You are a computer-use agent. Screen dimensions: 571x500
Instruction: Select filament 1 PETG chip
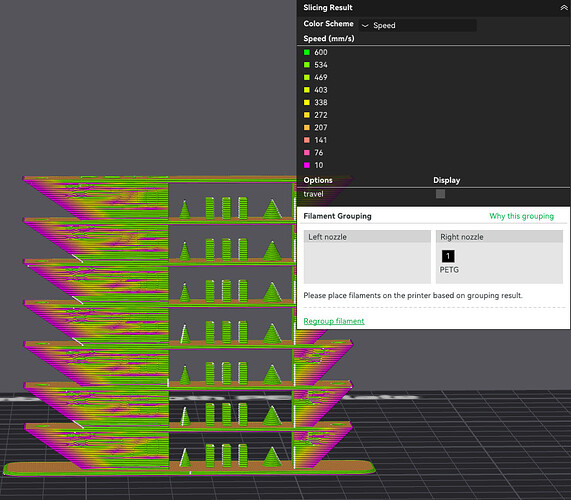point(448,256)
